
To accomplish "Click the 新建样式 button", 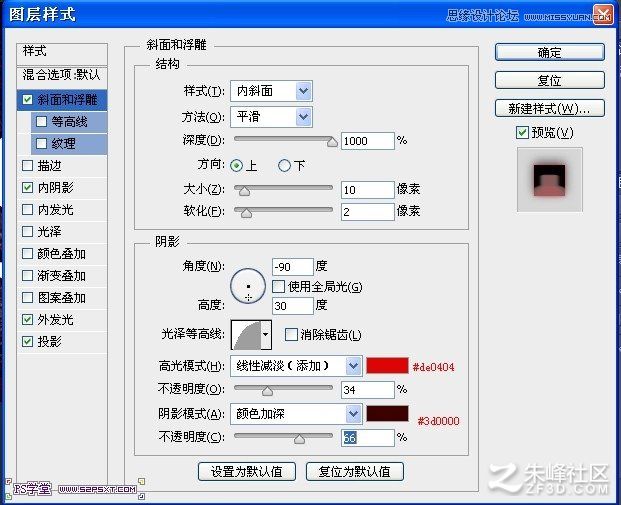I will click(x=550, y=108).
